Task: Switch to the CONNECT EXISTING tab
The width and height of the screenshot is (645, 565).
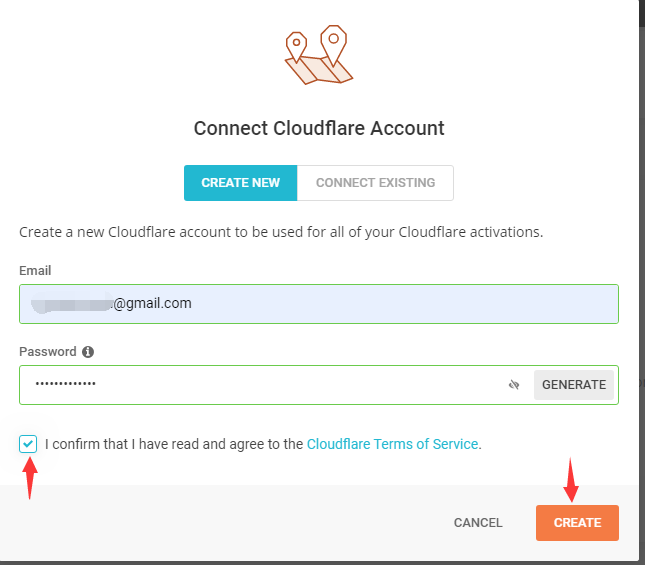Action: [x=375, y=183]
